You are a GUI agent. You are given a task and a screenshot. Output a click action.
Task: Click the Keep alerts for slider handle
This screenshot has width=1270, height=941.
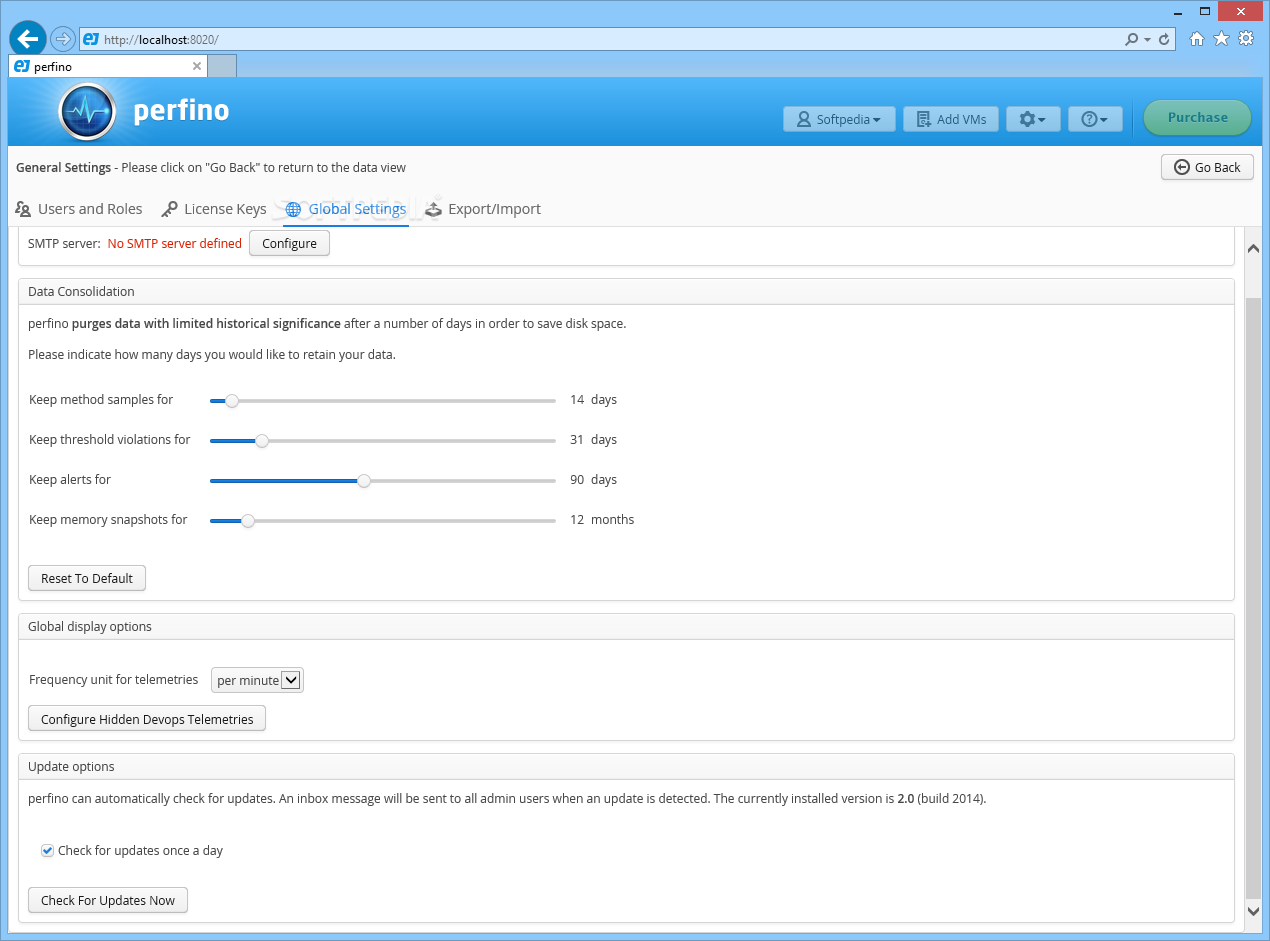364,480
